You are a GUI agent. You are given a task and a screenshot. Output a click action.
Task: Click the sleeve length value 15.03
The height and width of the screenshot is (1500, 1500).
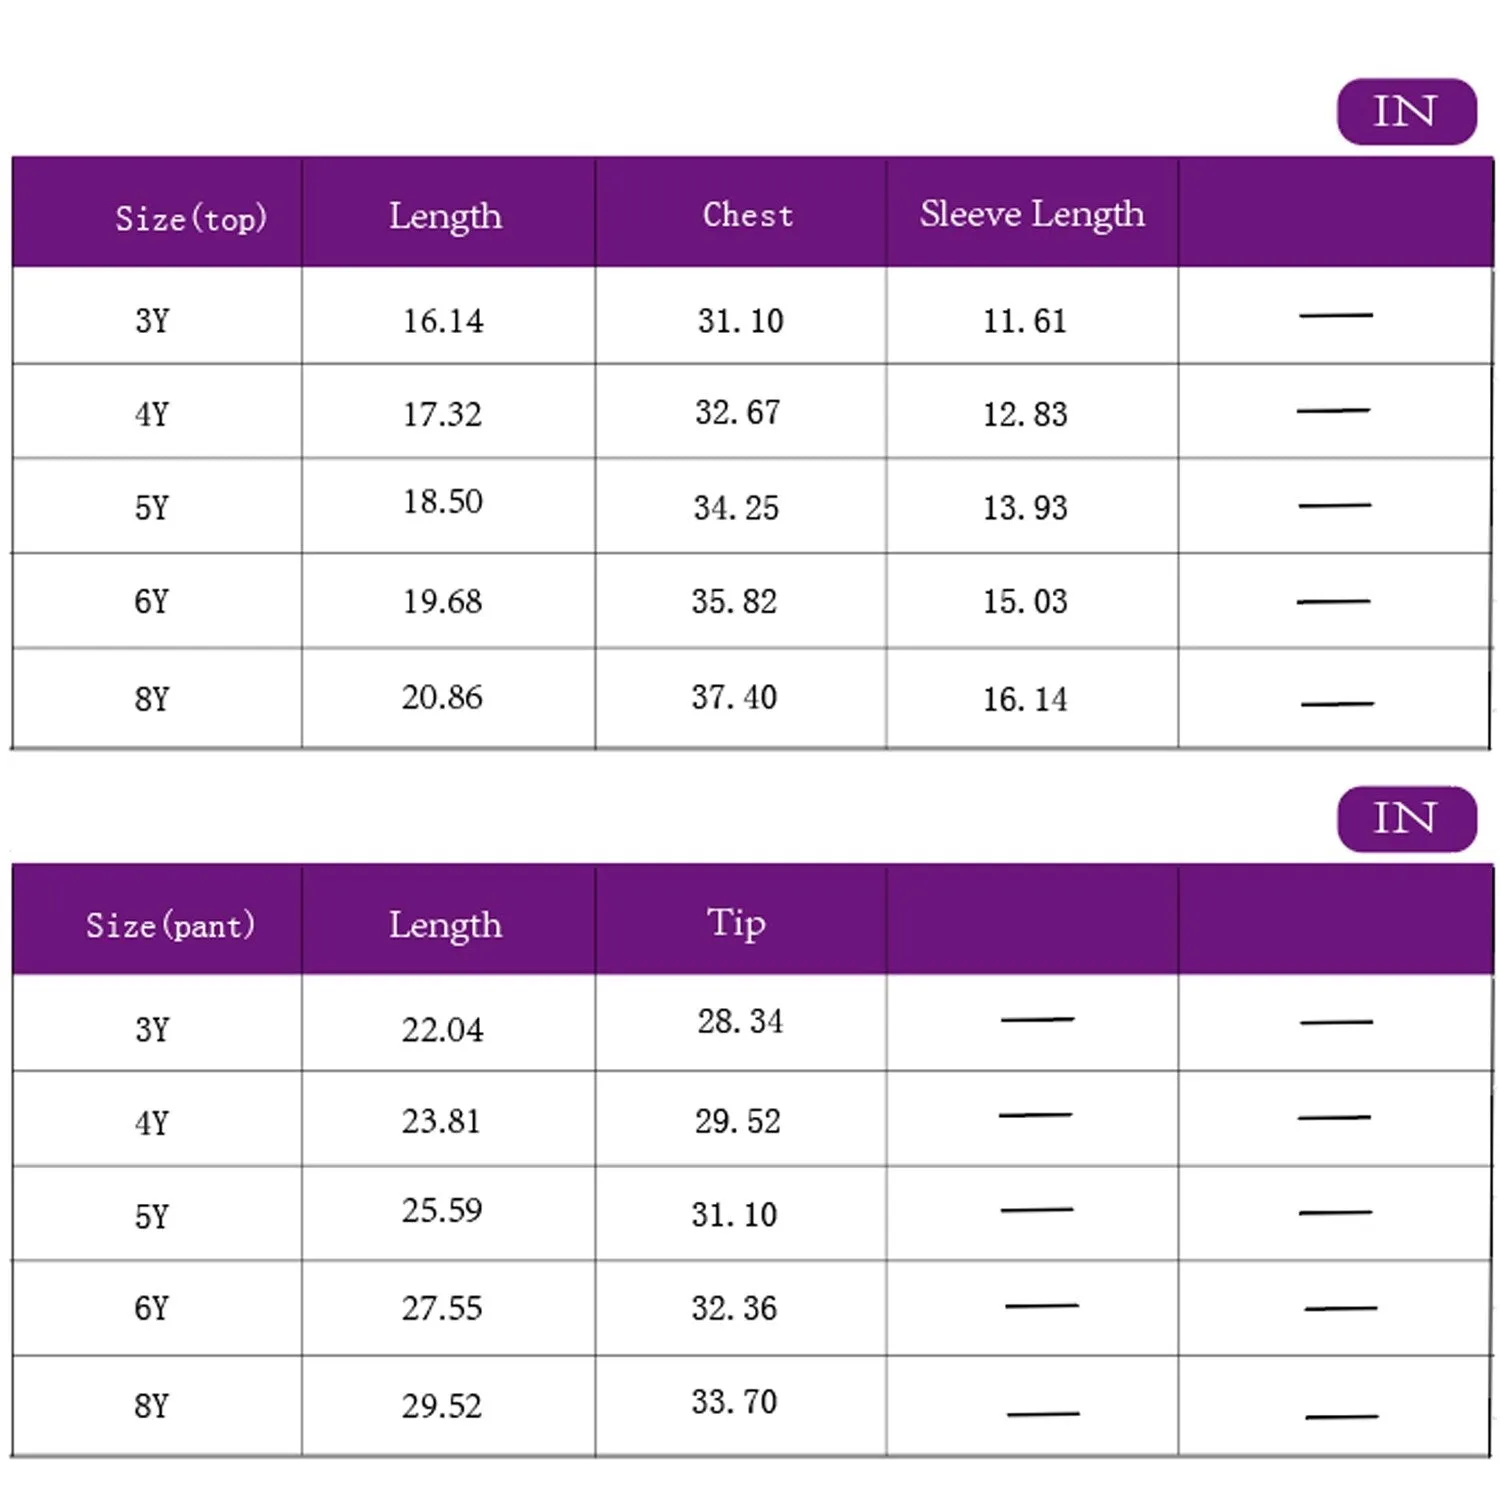point(1025,601)
